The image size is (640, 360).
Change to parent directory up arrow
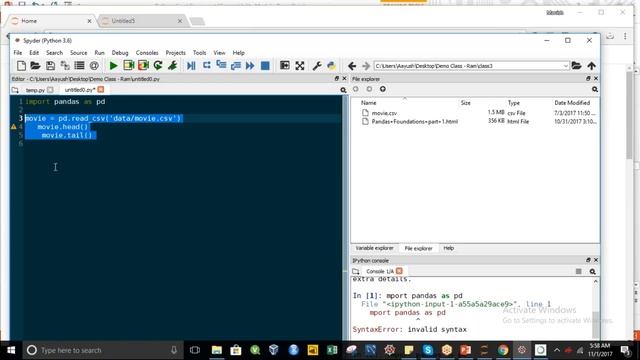pyautogui.click(x=591, y=65)
